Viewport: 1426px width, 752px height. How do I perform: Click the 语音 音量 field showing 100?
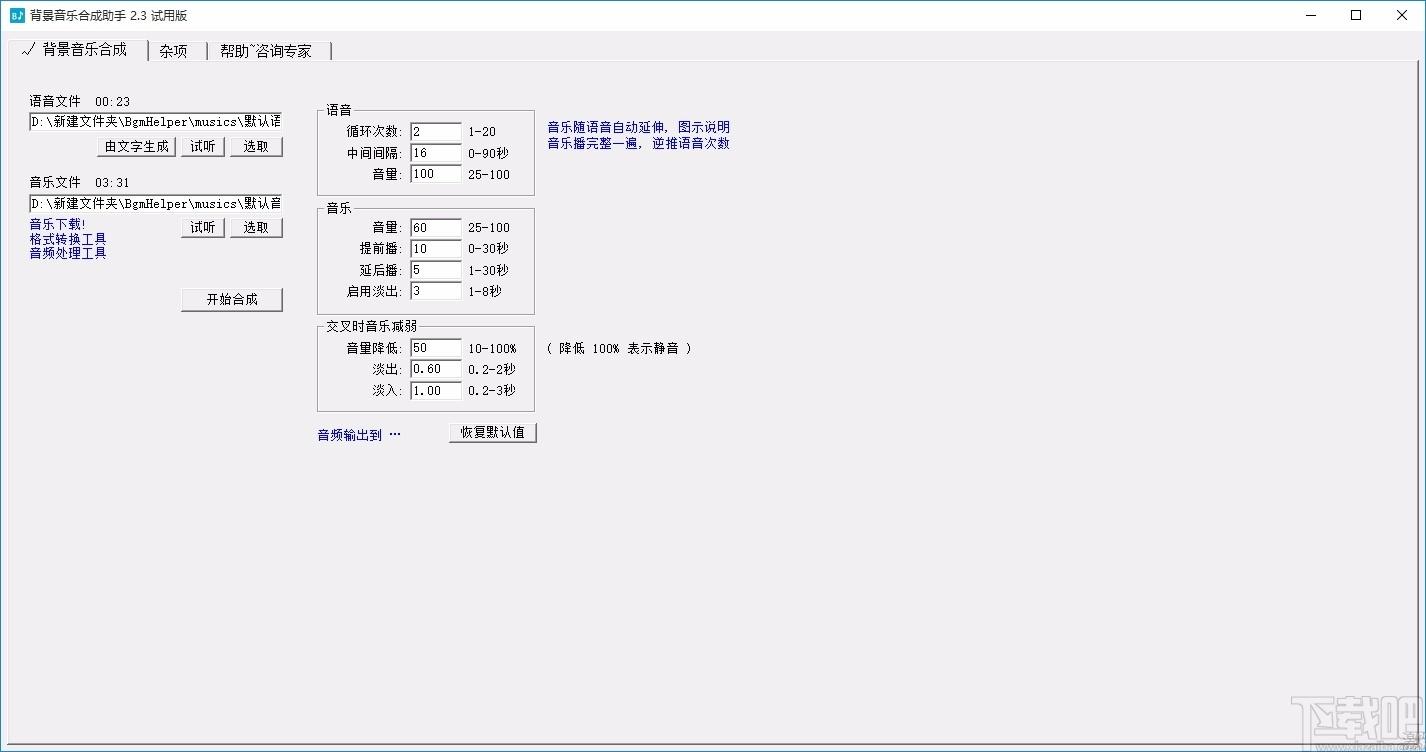pos(436,174)
